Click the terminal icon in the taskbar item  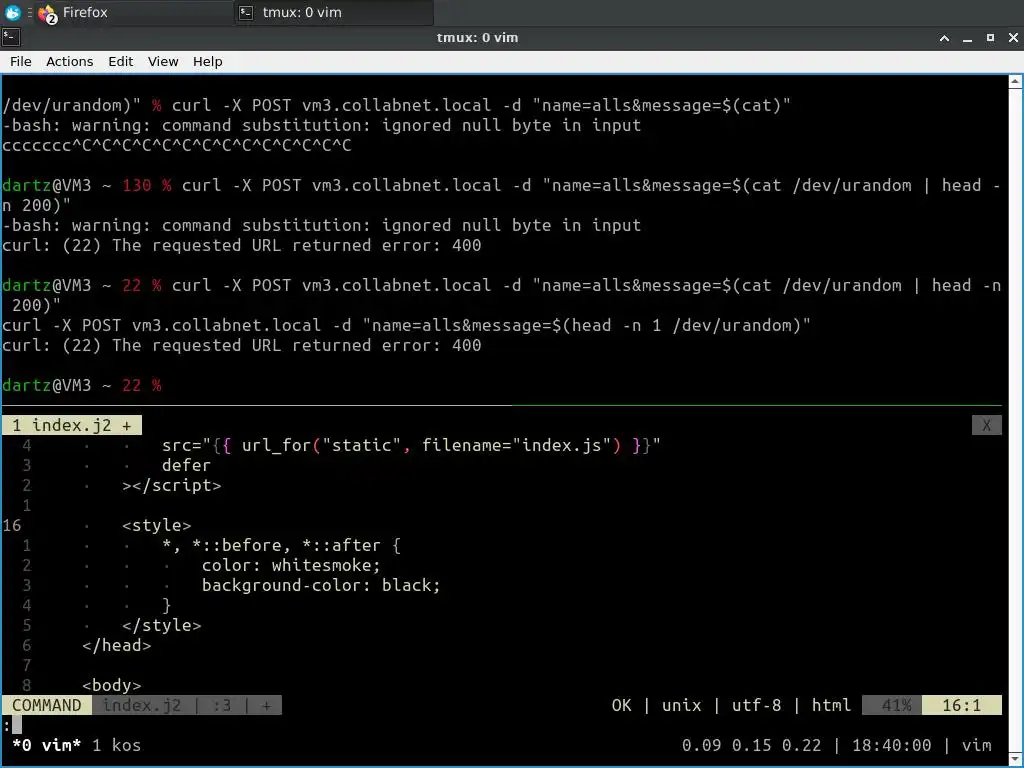[246, 12]
